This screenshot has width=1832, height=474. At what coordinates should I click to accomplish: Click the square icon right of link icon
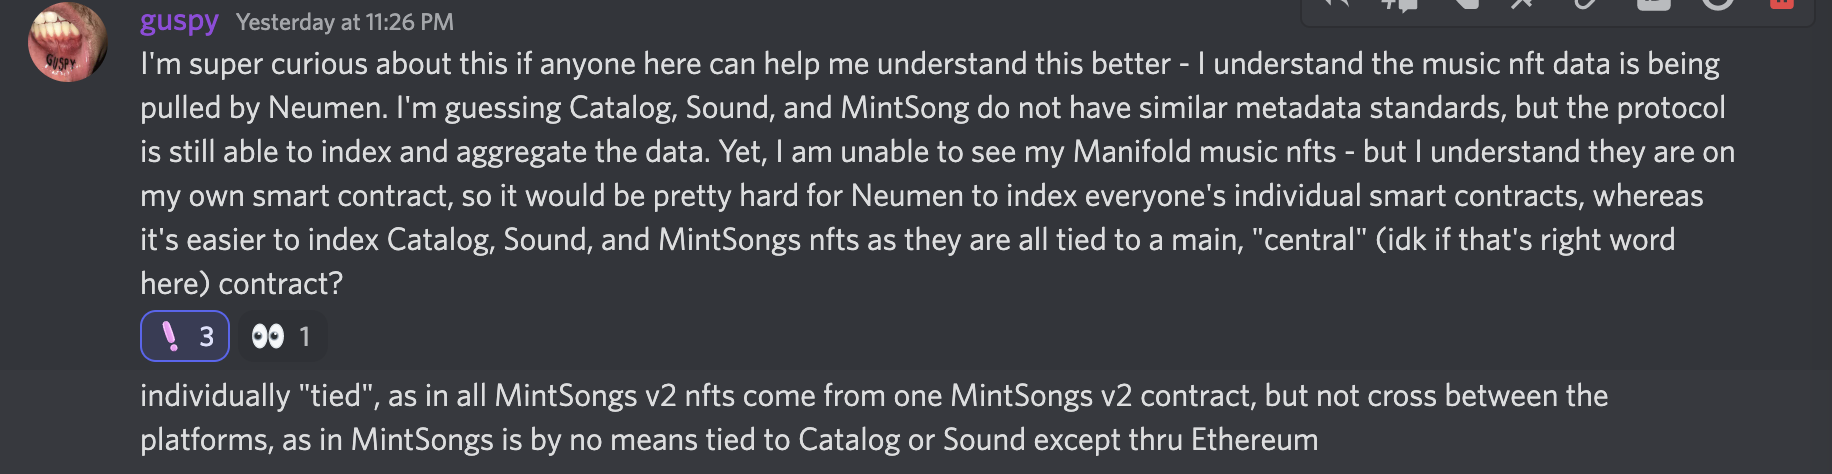(1653, 3)
